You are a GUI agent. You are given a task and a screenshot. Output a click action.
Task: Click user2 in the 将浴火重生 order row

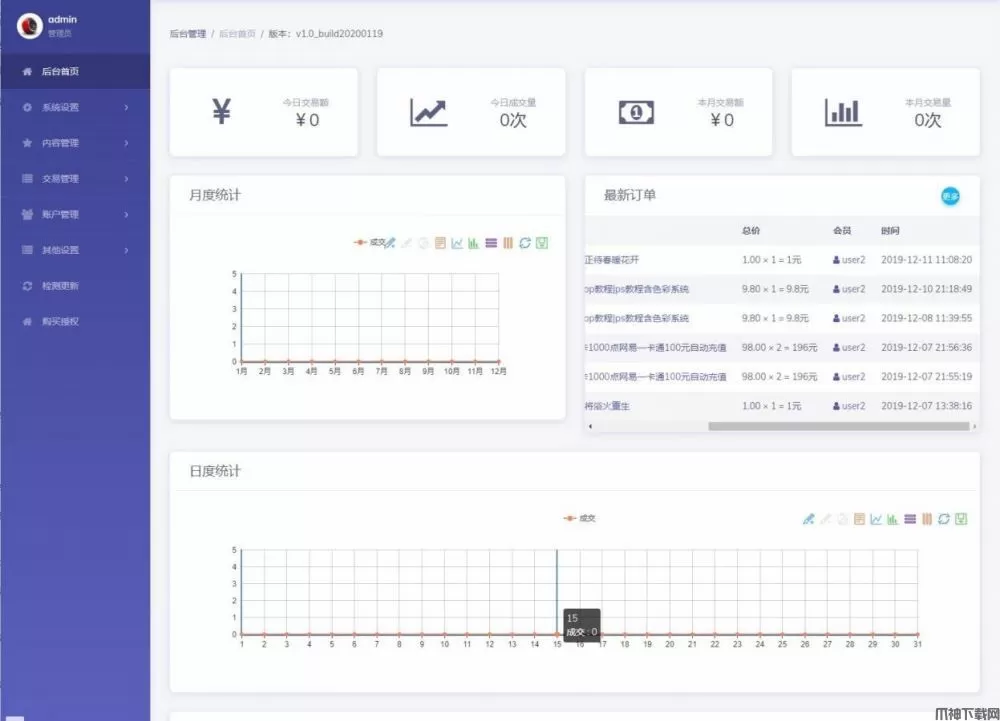tap(849, 405)
